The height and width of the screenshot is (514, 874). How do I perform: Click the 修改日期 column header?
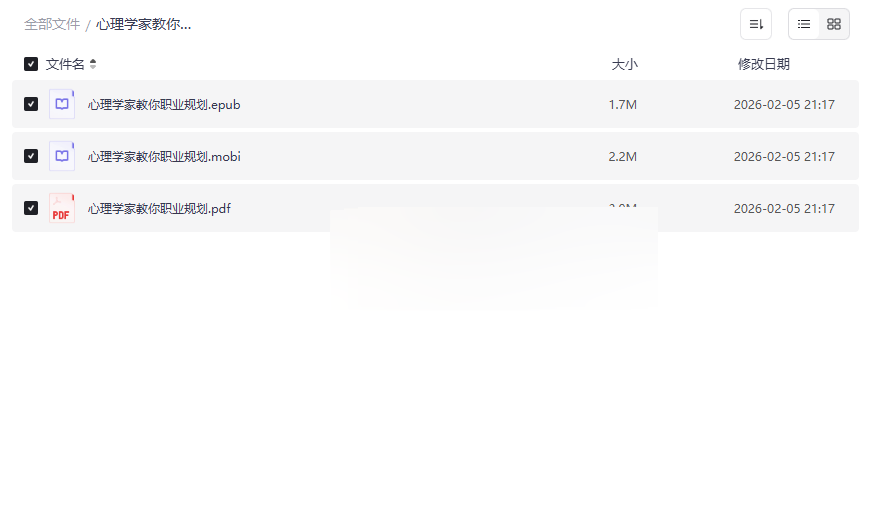coord(764,64)
